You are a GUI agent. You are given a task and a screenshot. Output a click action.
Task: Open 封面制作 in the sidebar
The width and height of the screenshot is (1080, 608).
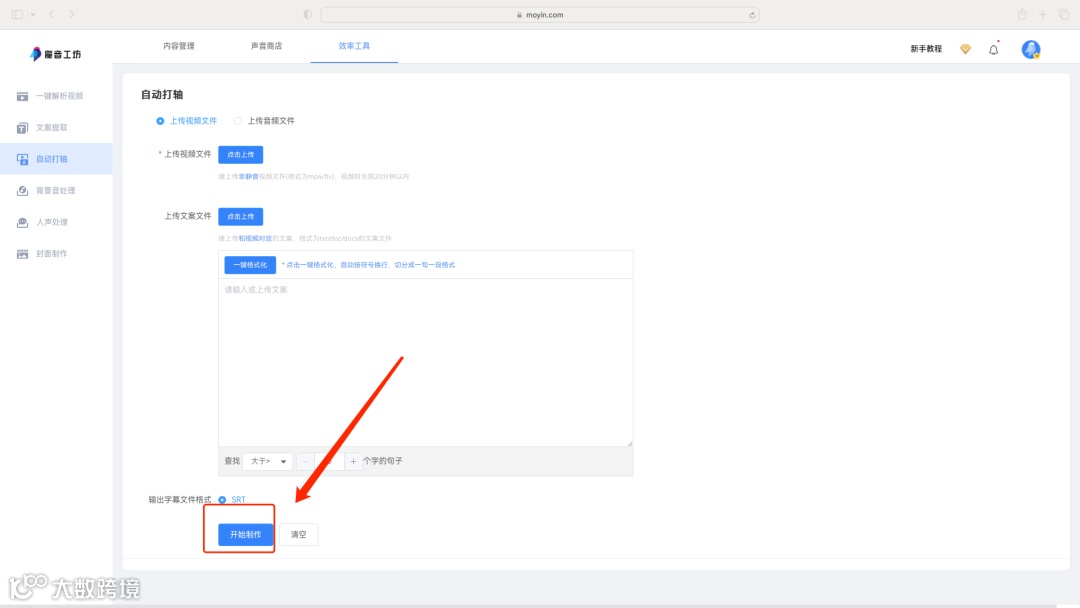pos(52,254)
